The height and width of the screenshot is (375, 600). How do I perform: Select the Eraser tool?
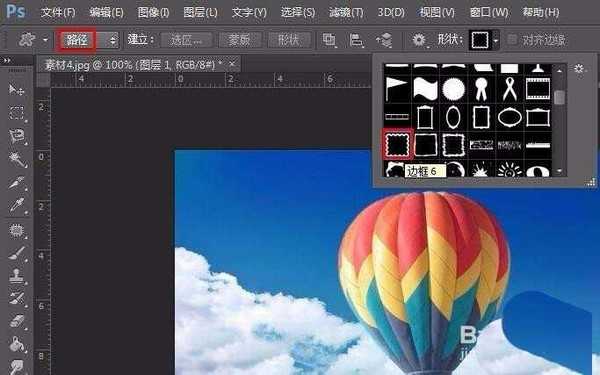click(16, 321)
